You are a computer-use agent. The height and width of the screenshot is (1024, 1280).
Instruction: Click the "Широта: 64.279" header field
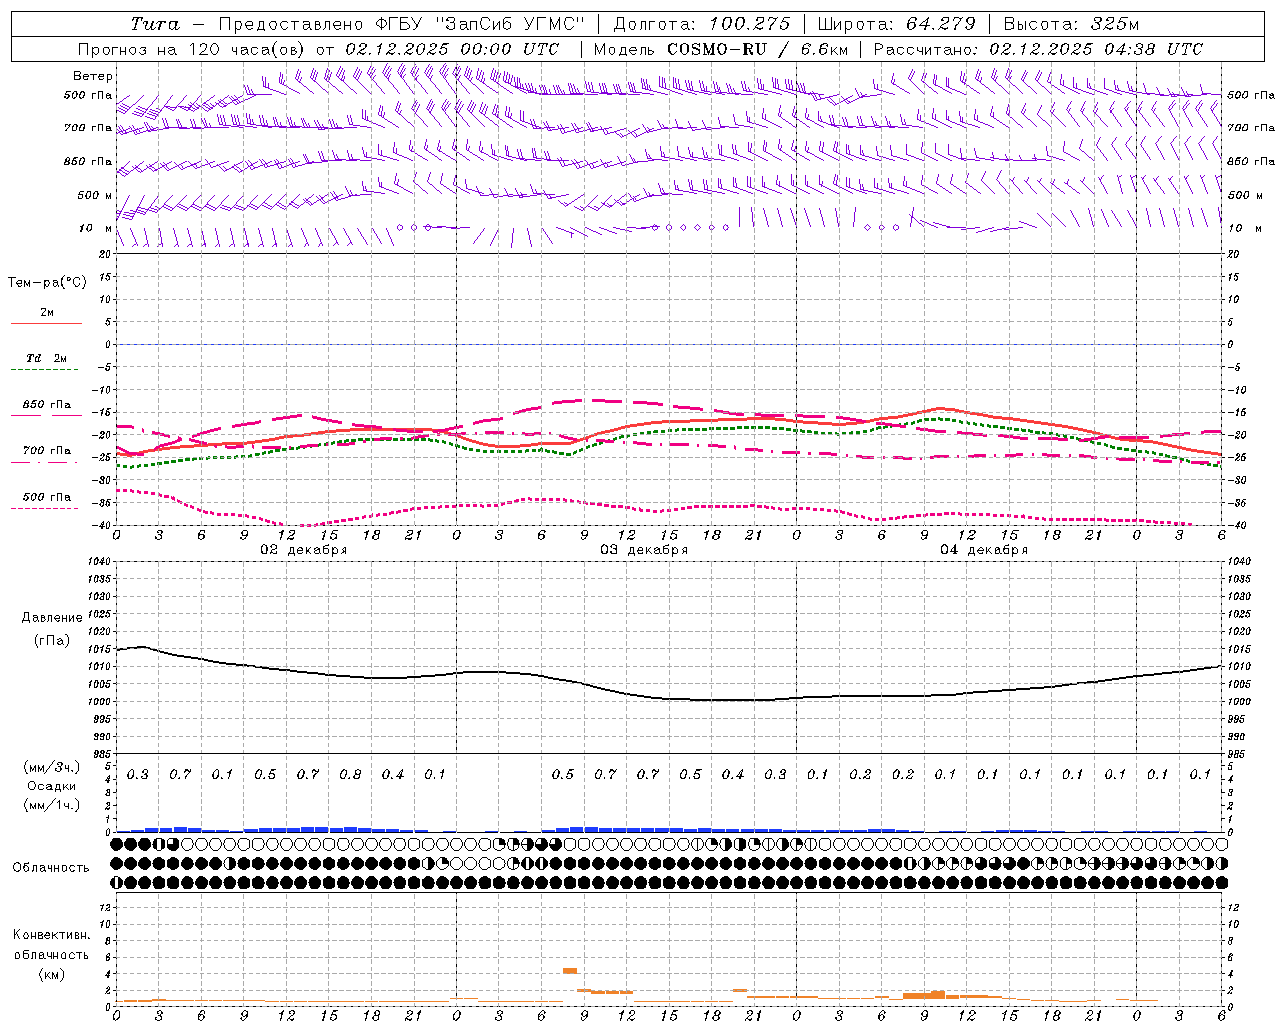point(896,24)
